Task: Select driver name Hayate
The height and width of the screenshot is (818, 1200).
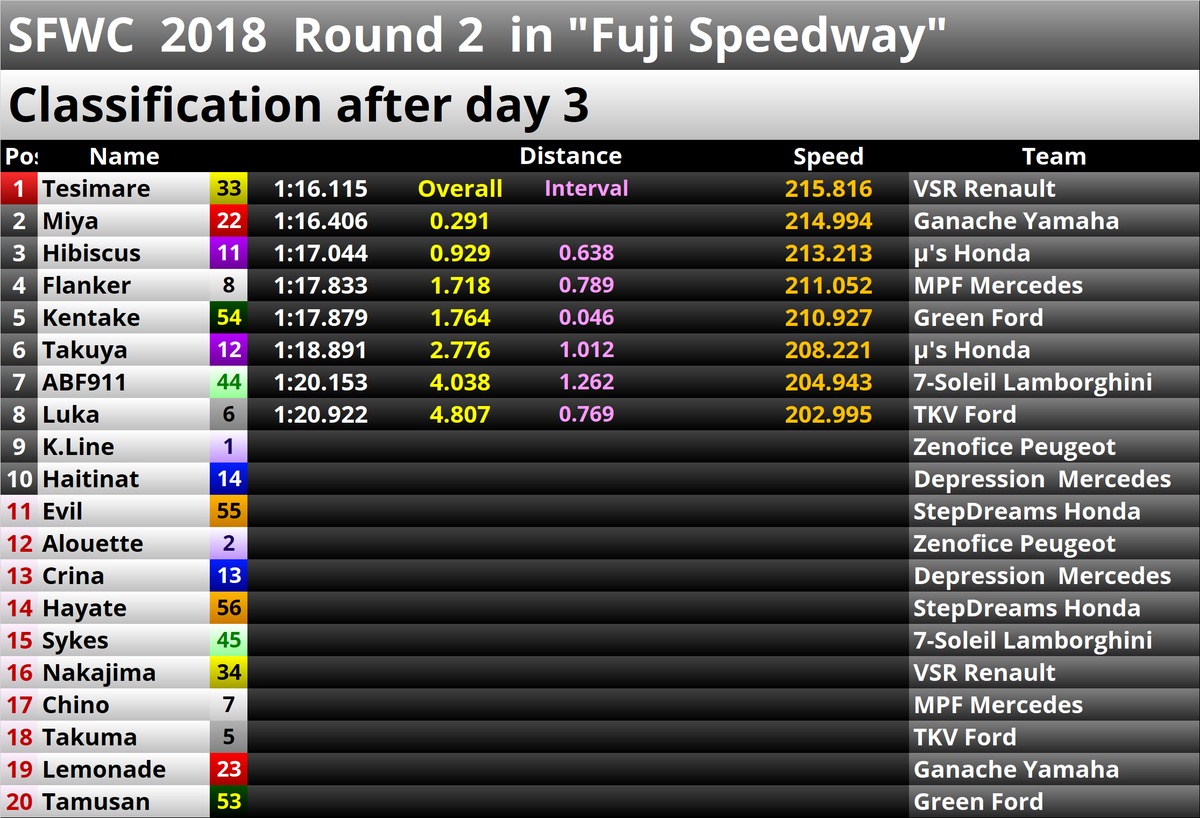Action: pyautogui.click(x=84, y=608)
